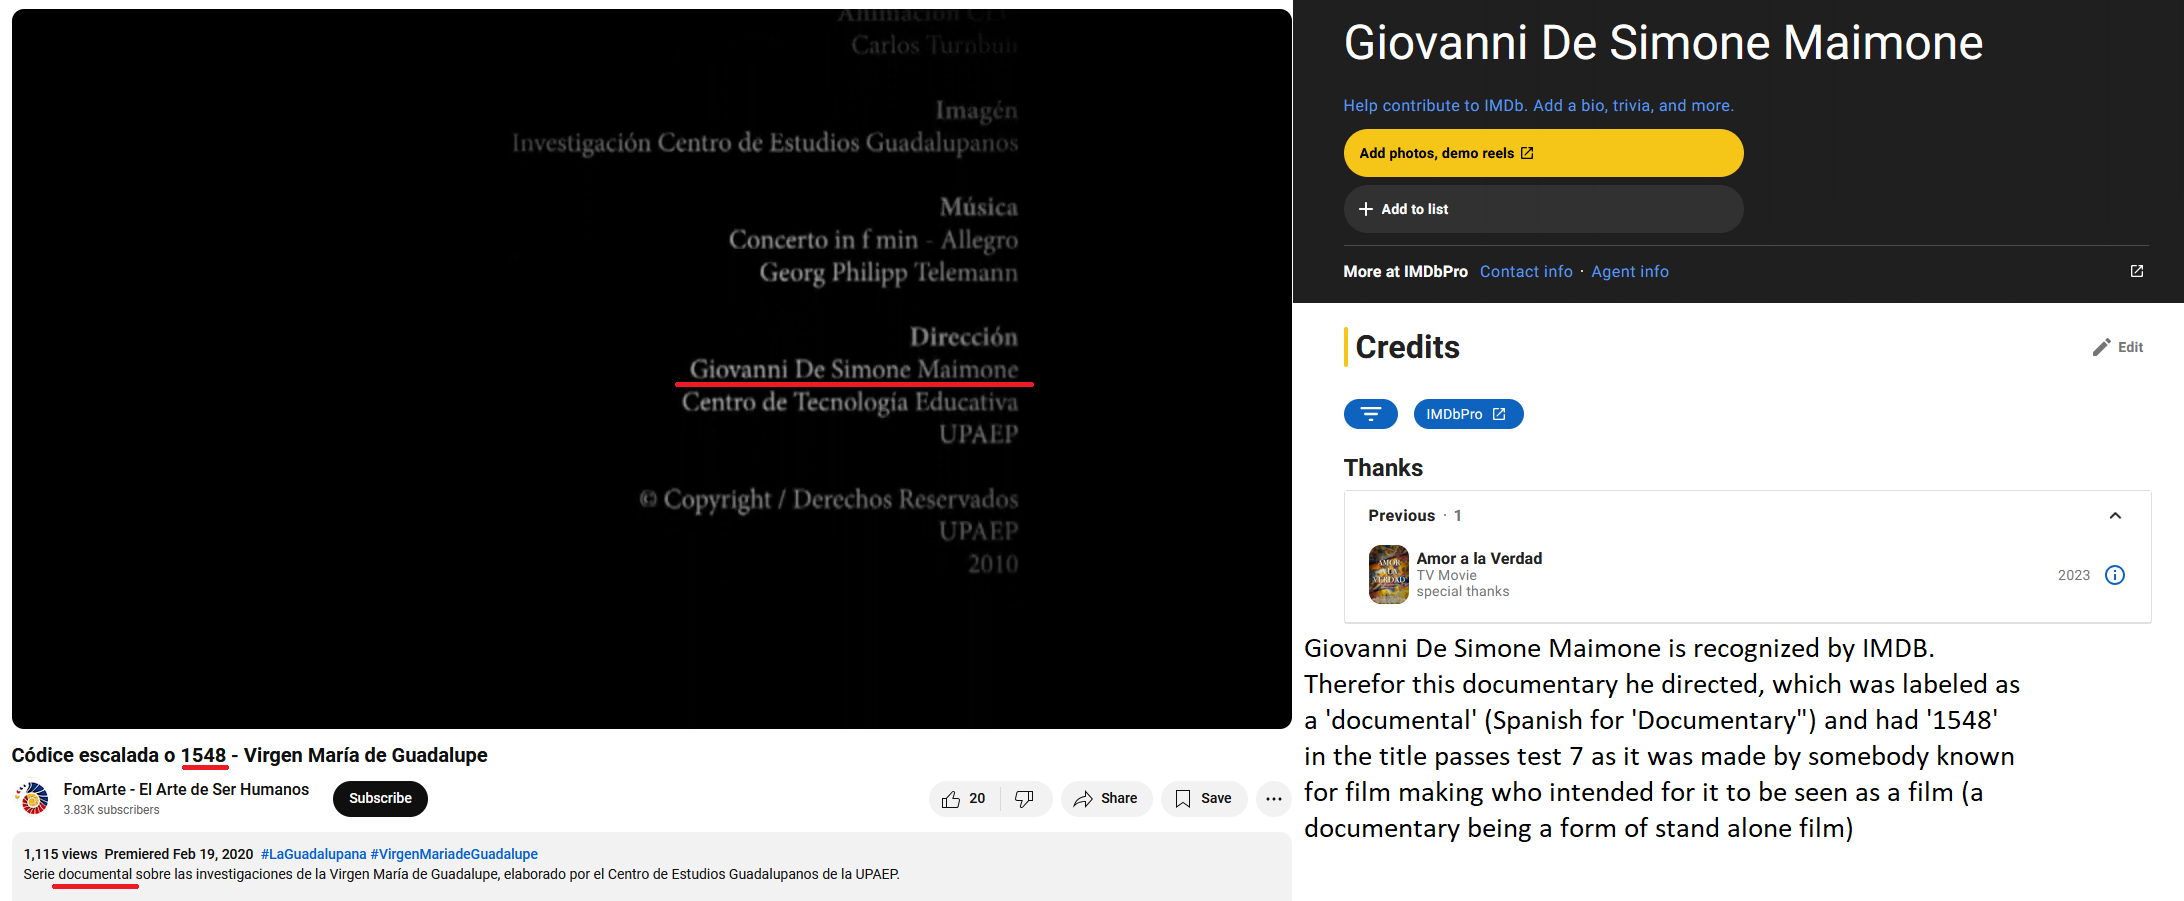
Task: Open external link icon beside IMDbPro row
Action: tap(2137, 271)
